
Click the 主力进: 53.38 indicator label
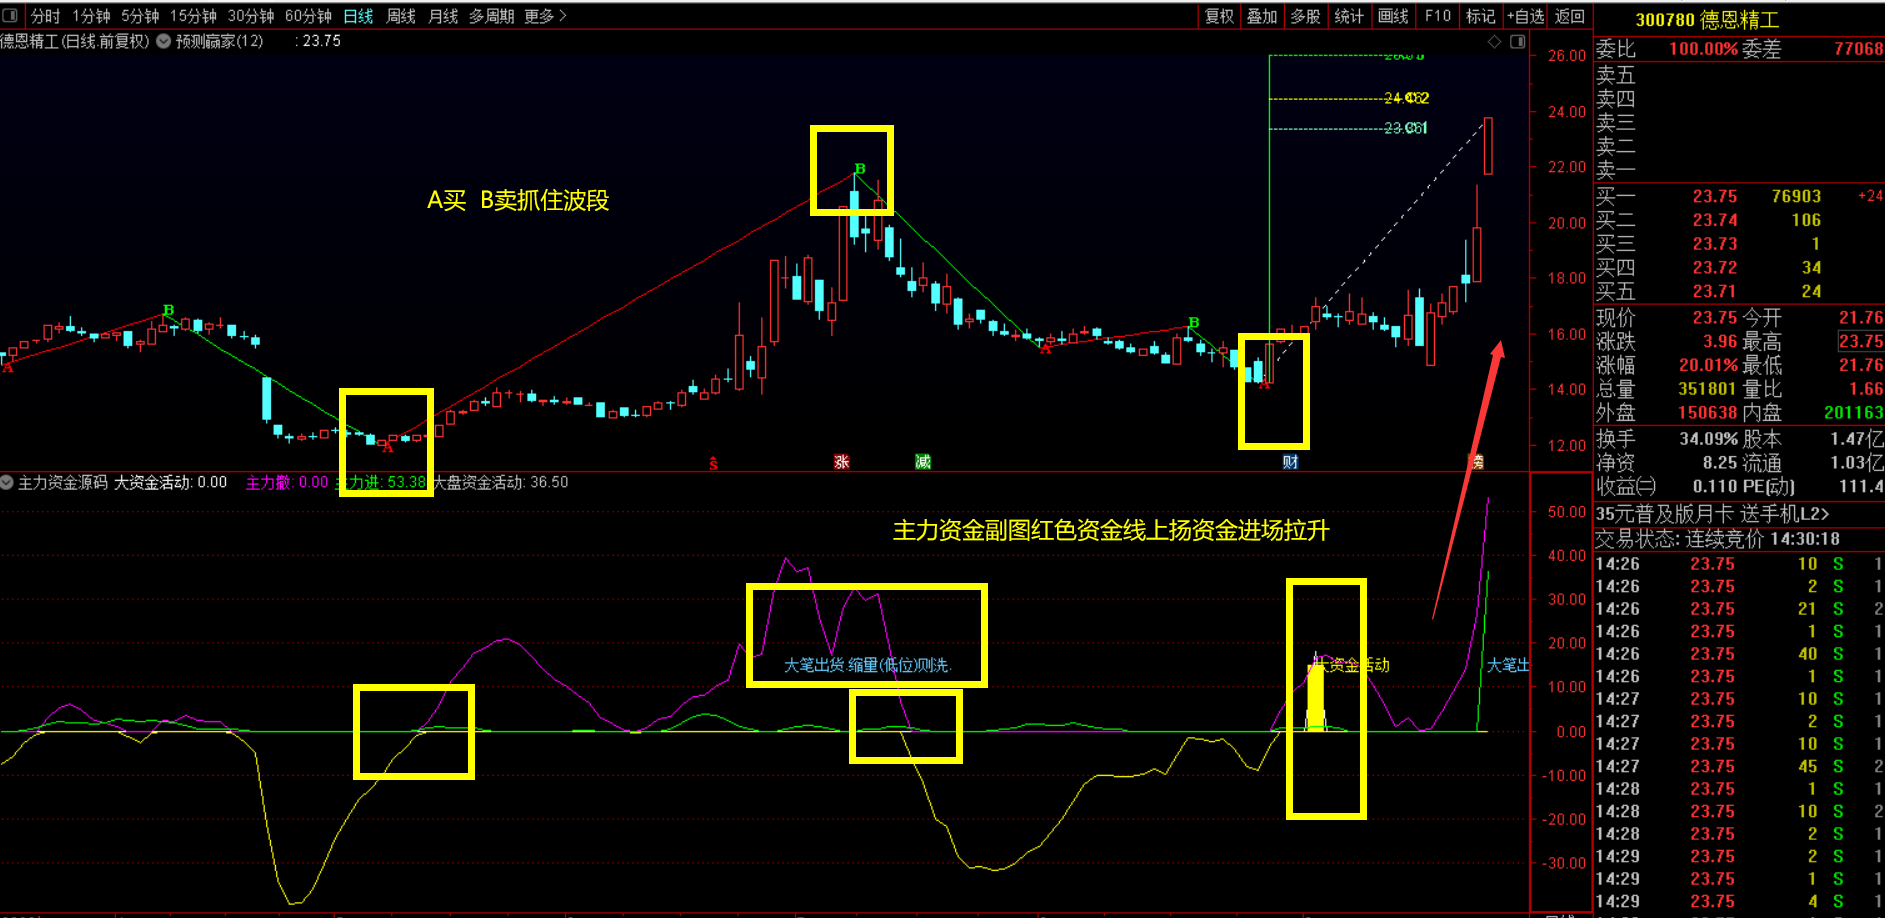click(380, 482)
